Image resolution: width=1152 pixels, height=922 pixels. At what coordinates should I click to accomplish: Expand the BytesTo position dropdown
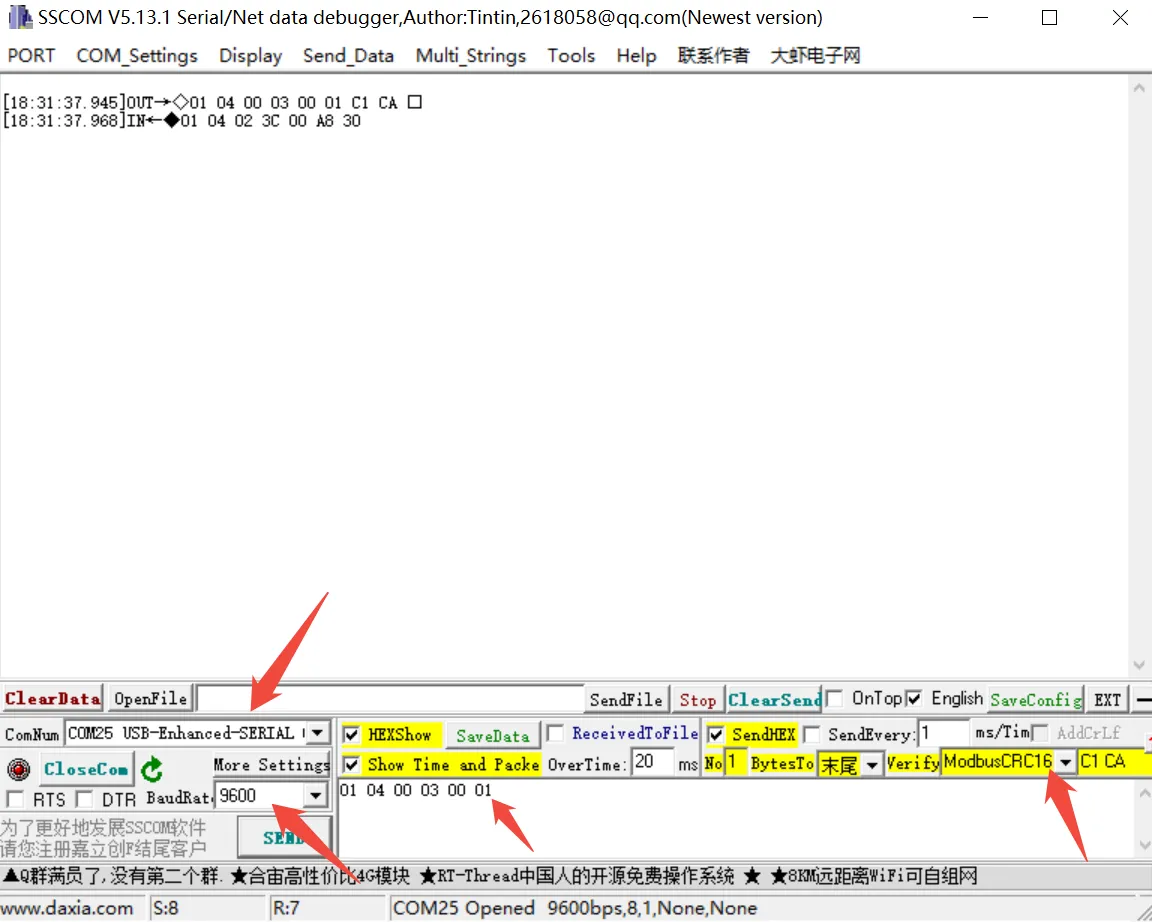pyautogui.click(x=868, y=764)
